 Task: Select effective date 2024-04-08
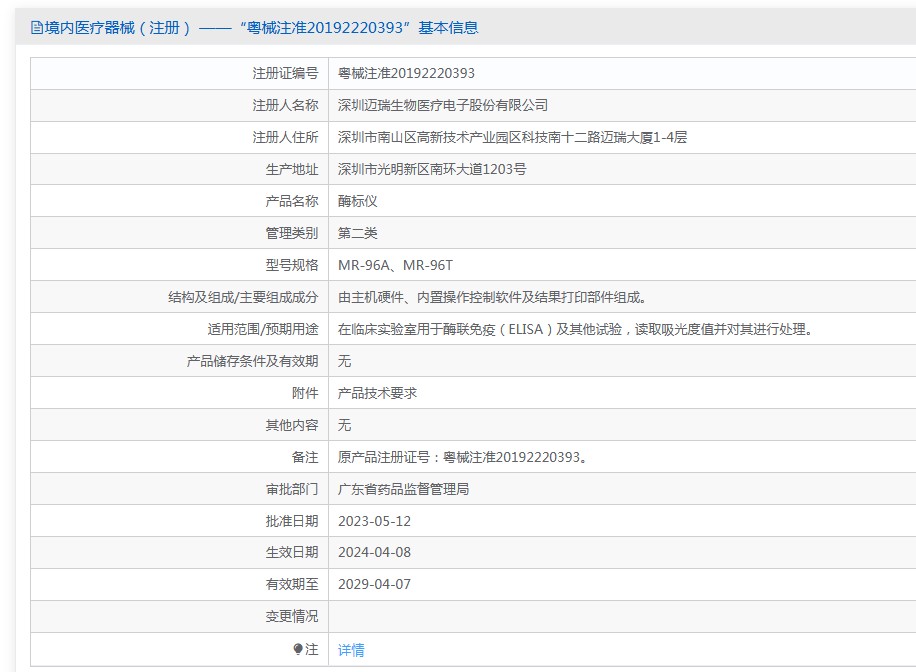(374, 552)
